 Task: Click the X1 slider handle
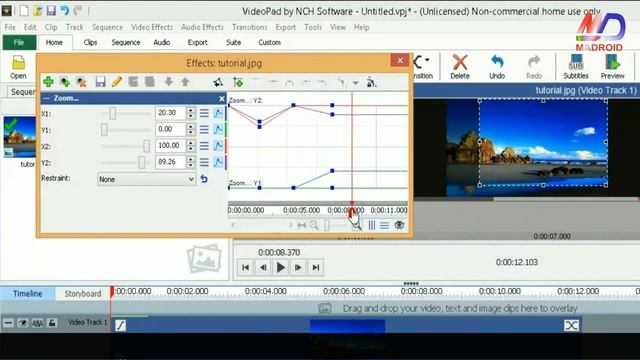113,113
